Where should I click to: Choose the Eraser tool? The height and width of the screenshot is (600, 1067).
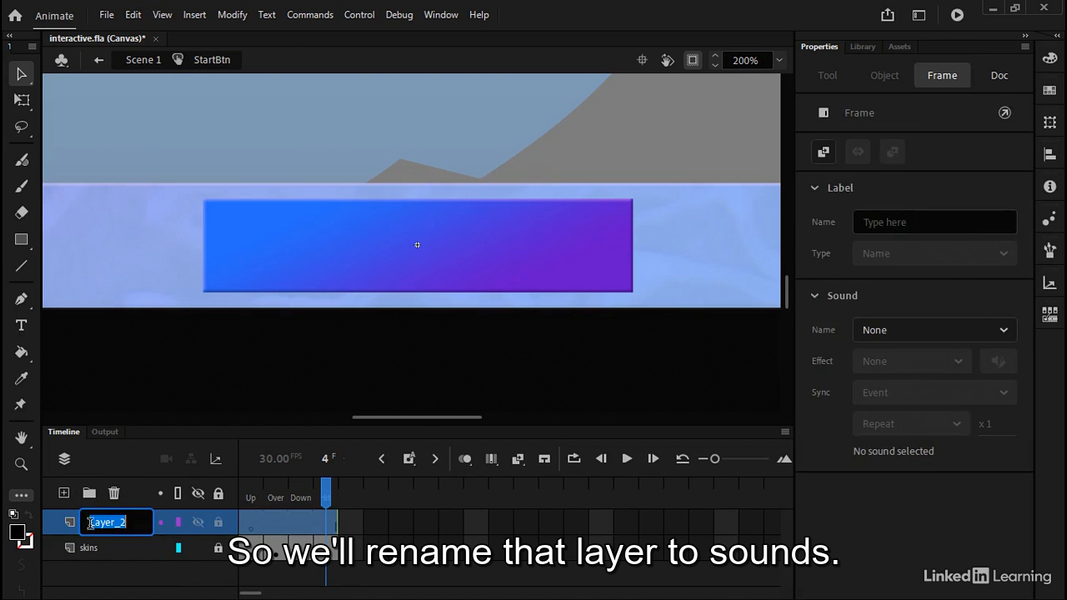coord(21,213)
